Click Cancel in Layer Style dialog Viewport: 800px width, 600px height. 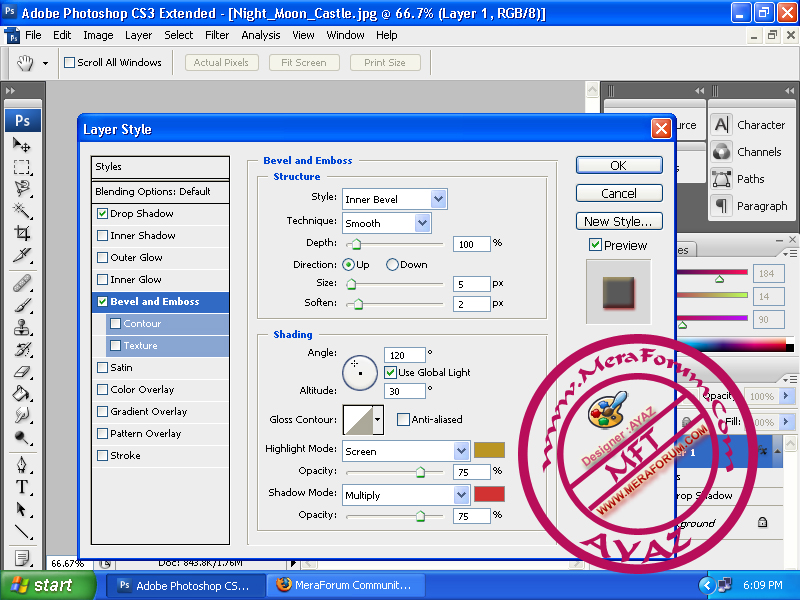[619, 193]
